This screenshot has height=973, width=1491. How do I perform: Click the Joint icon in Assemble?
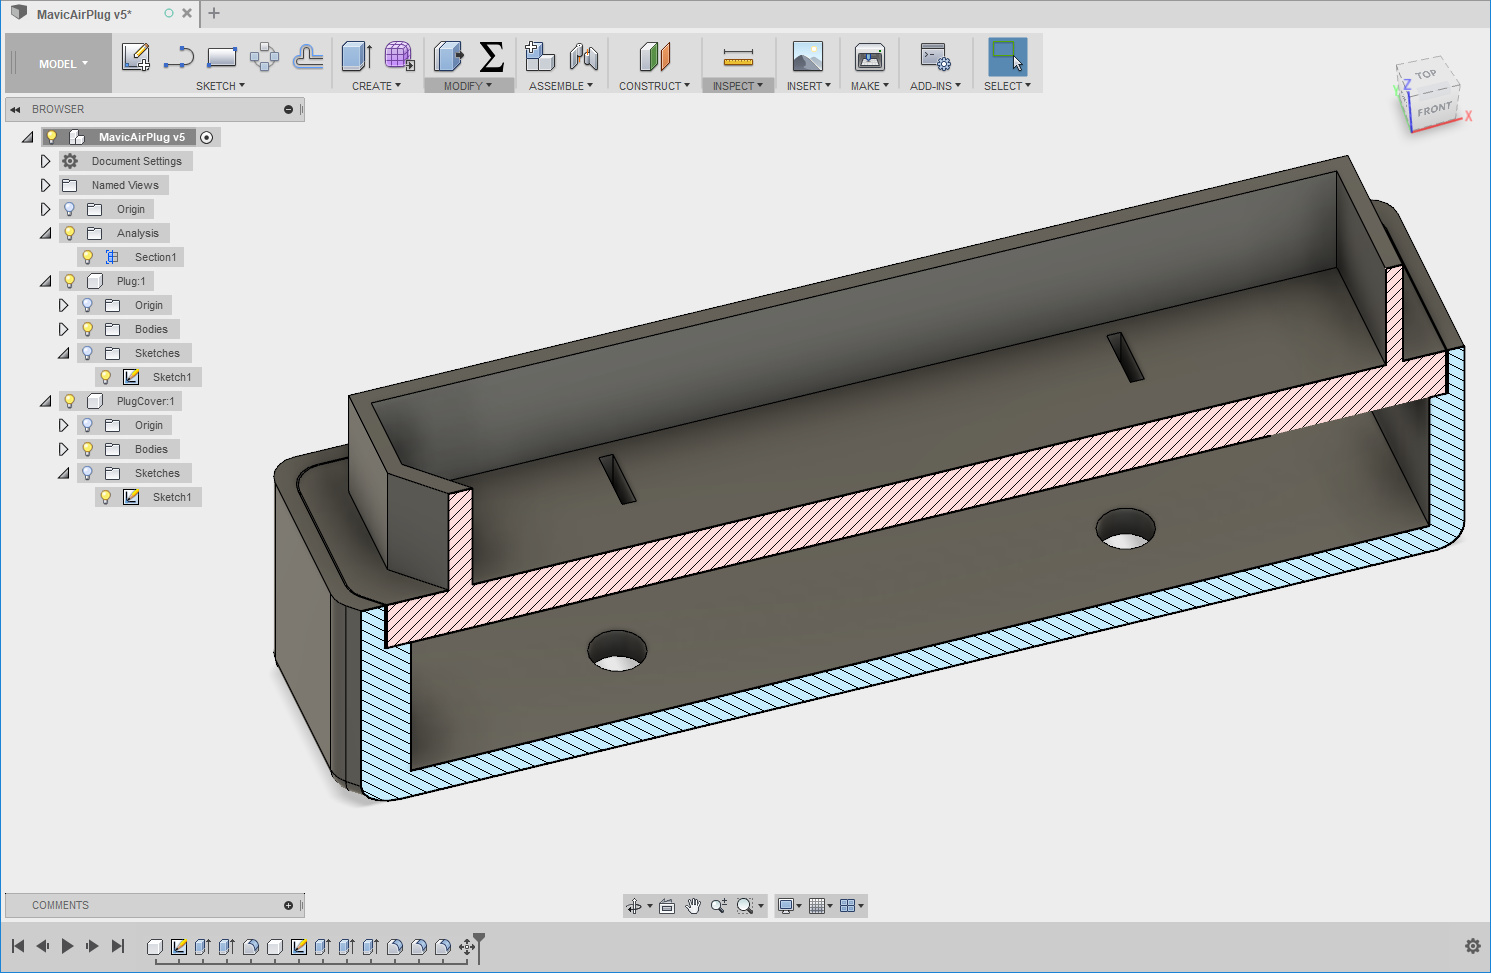[584, 57]
